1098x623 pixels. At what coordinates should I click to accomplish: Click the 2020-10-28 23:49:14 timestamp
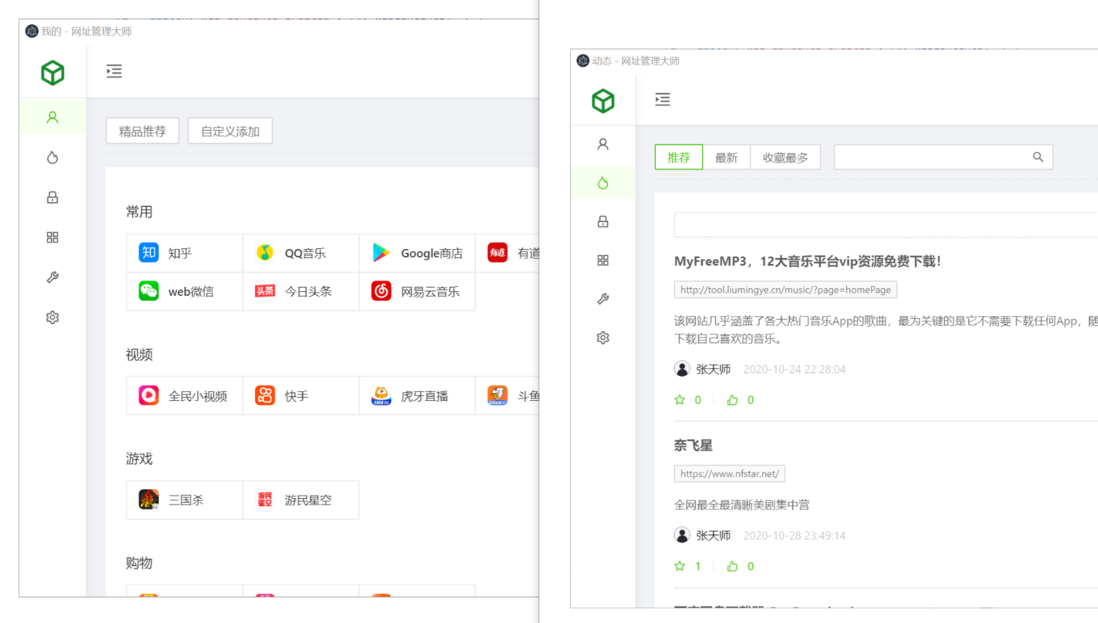pyautogui.click(x=794, y=536)
